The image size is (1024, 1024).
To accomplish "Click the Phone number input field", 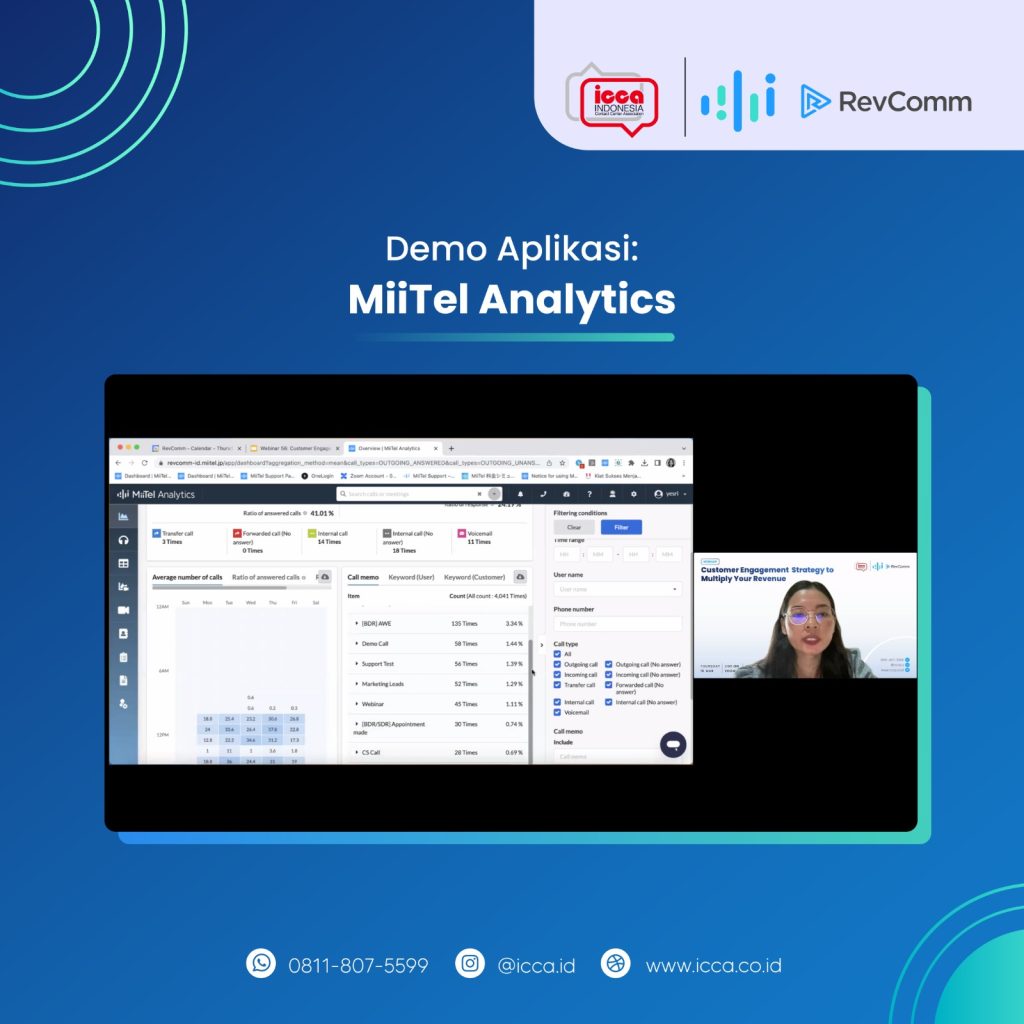I will [x=618, y=624].
